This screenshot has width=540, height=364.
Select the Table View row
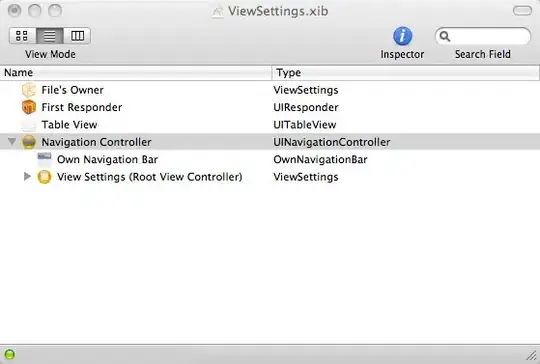[270, 125]
